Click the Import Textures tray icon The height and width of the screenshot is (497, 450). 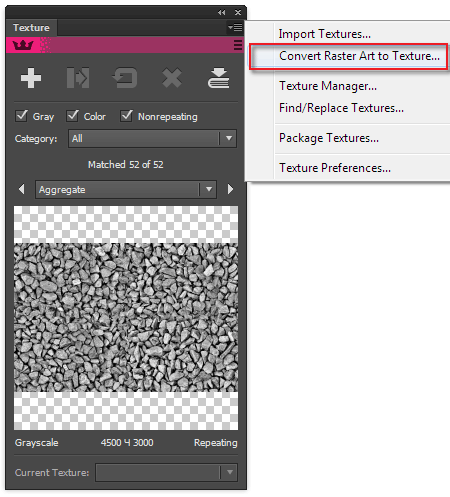(218, 78)
